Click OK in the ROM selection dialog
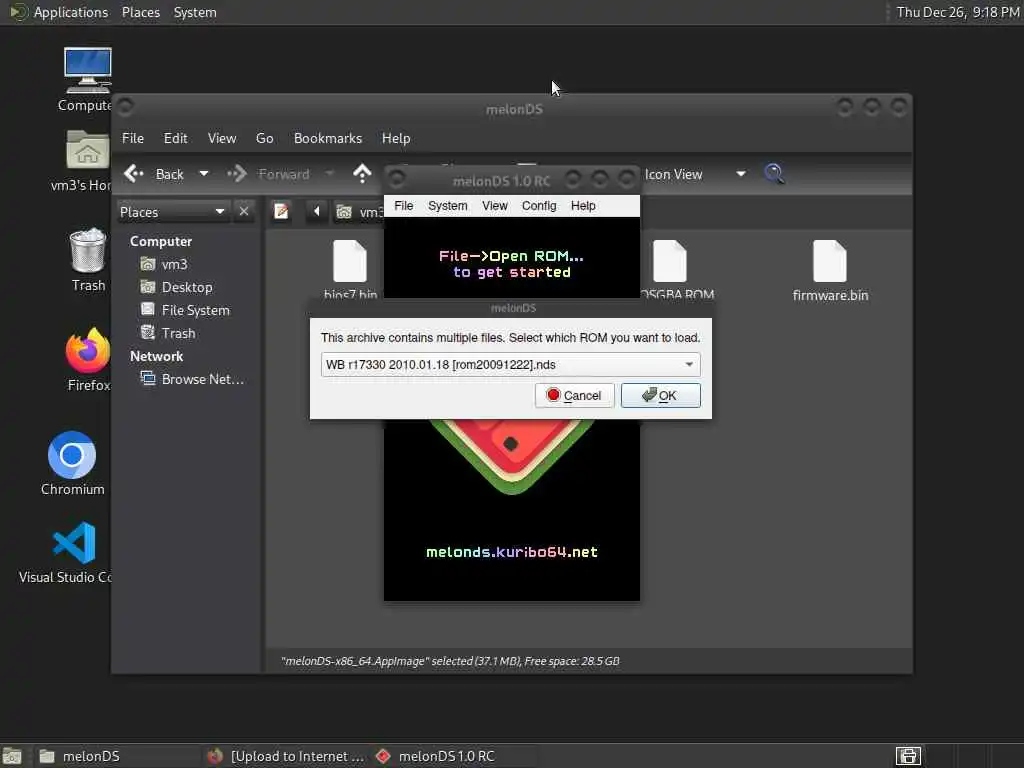Image resolution: width=1024 pixels, height=768 pixels. coord(660,395)
